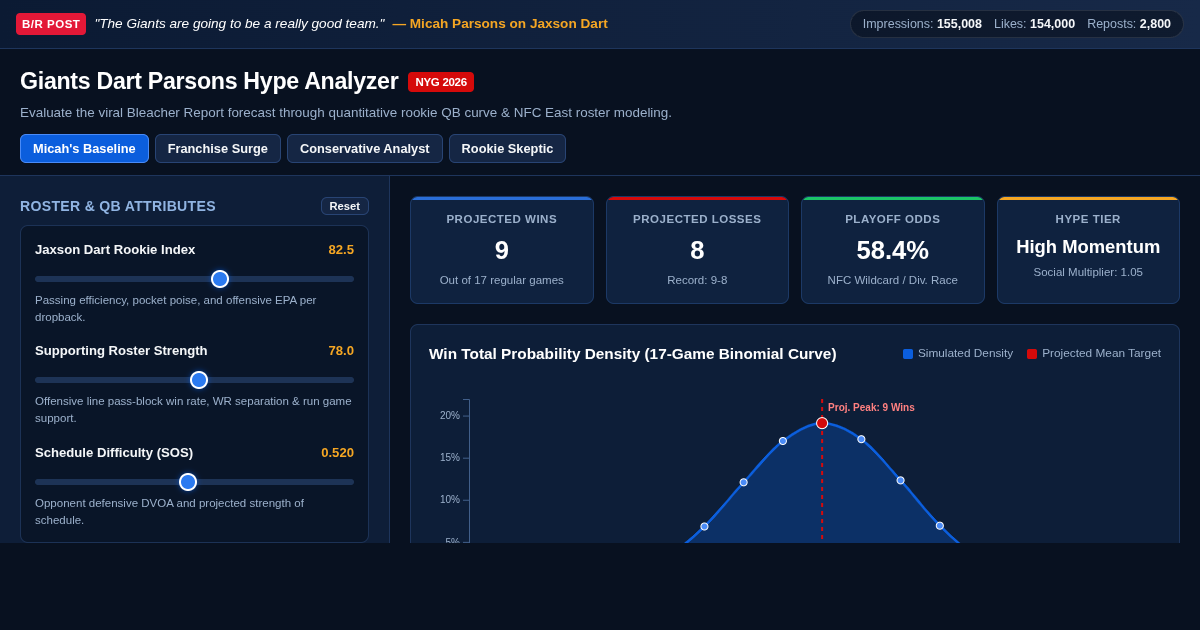Click the B/R POST badge
The image size is (1200, 630).
click(x=51, y=24)
